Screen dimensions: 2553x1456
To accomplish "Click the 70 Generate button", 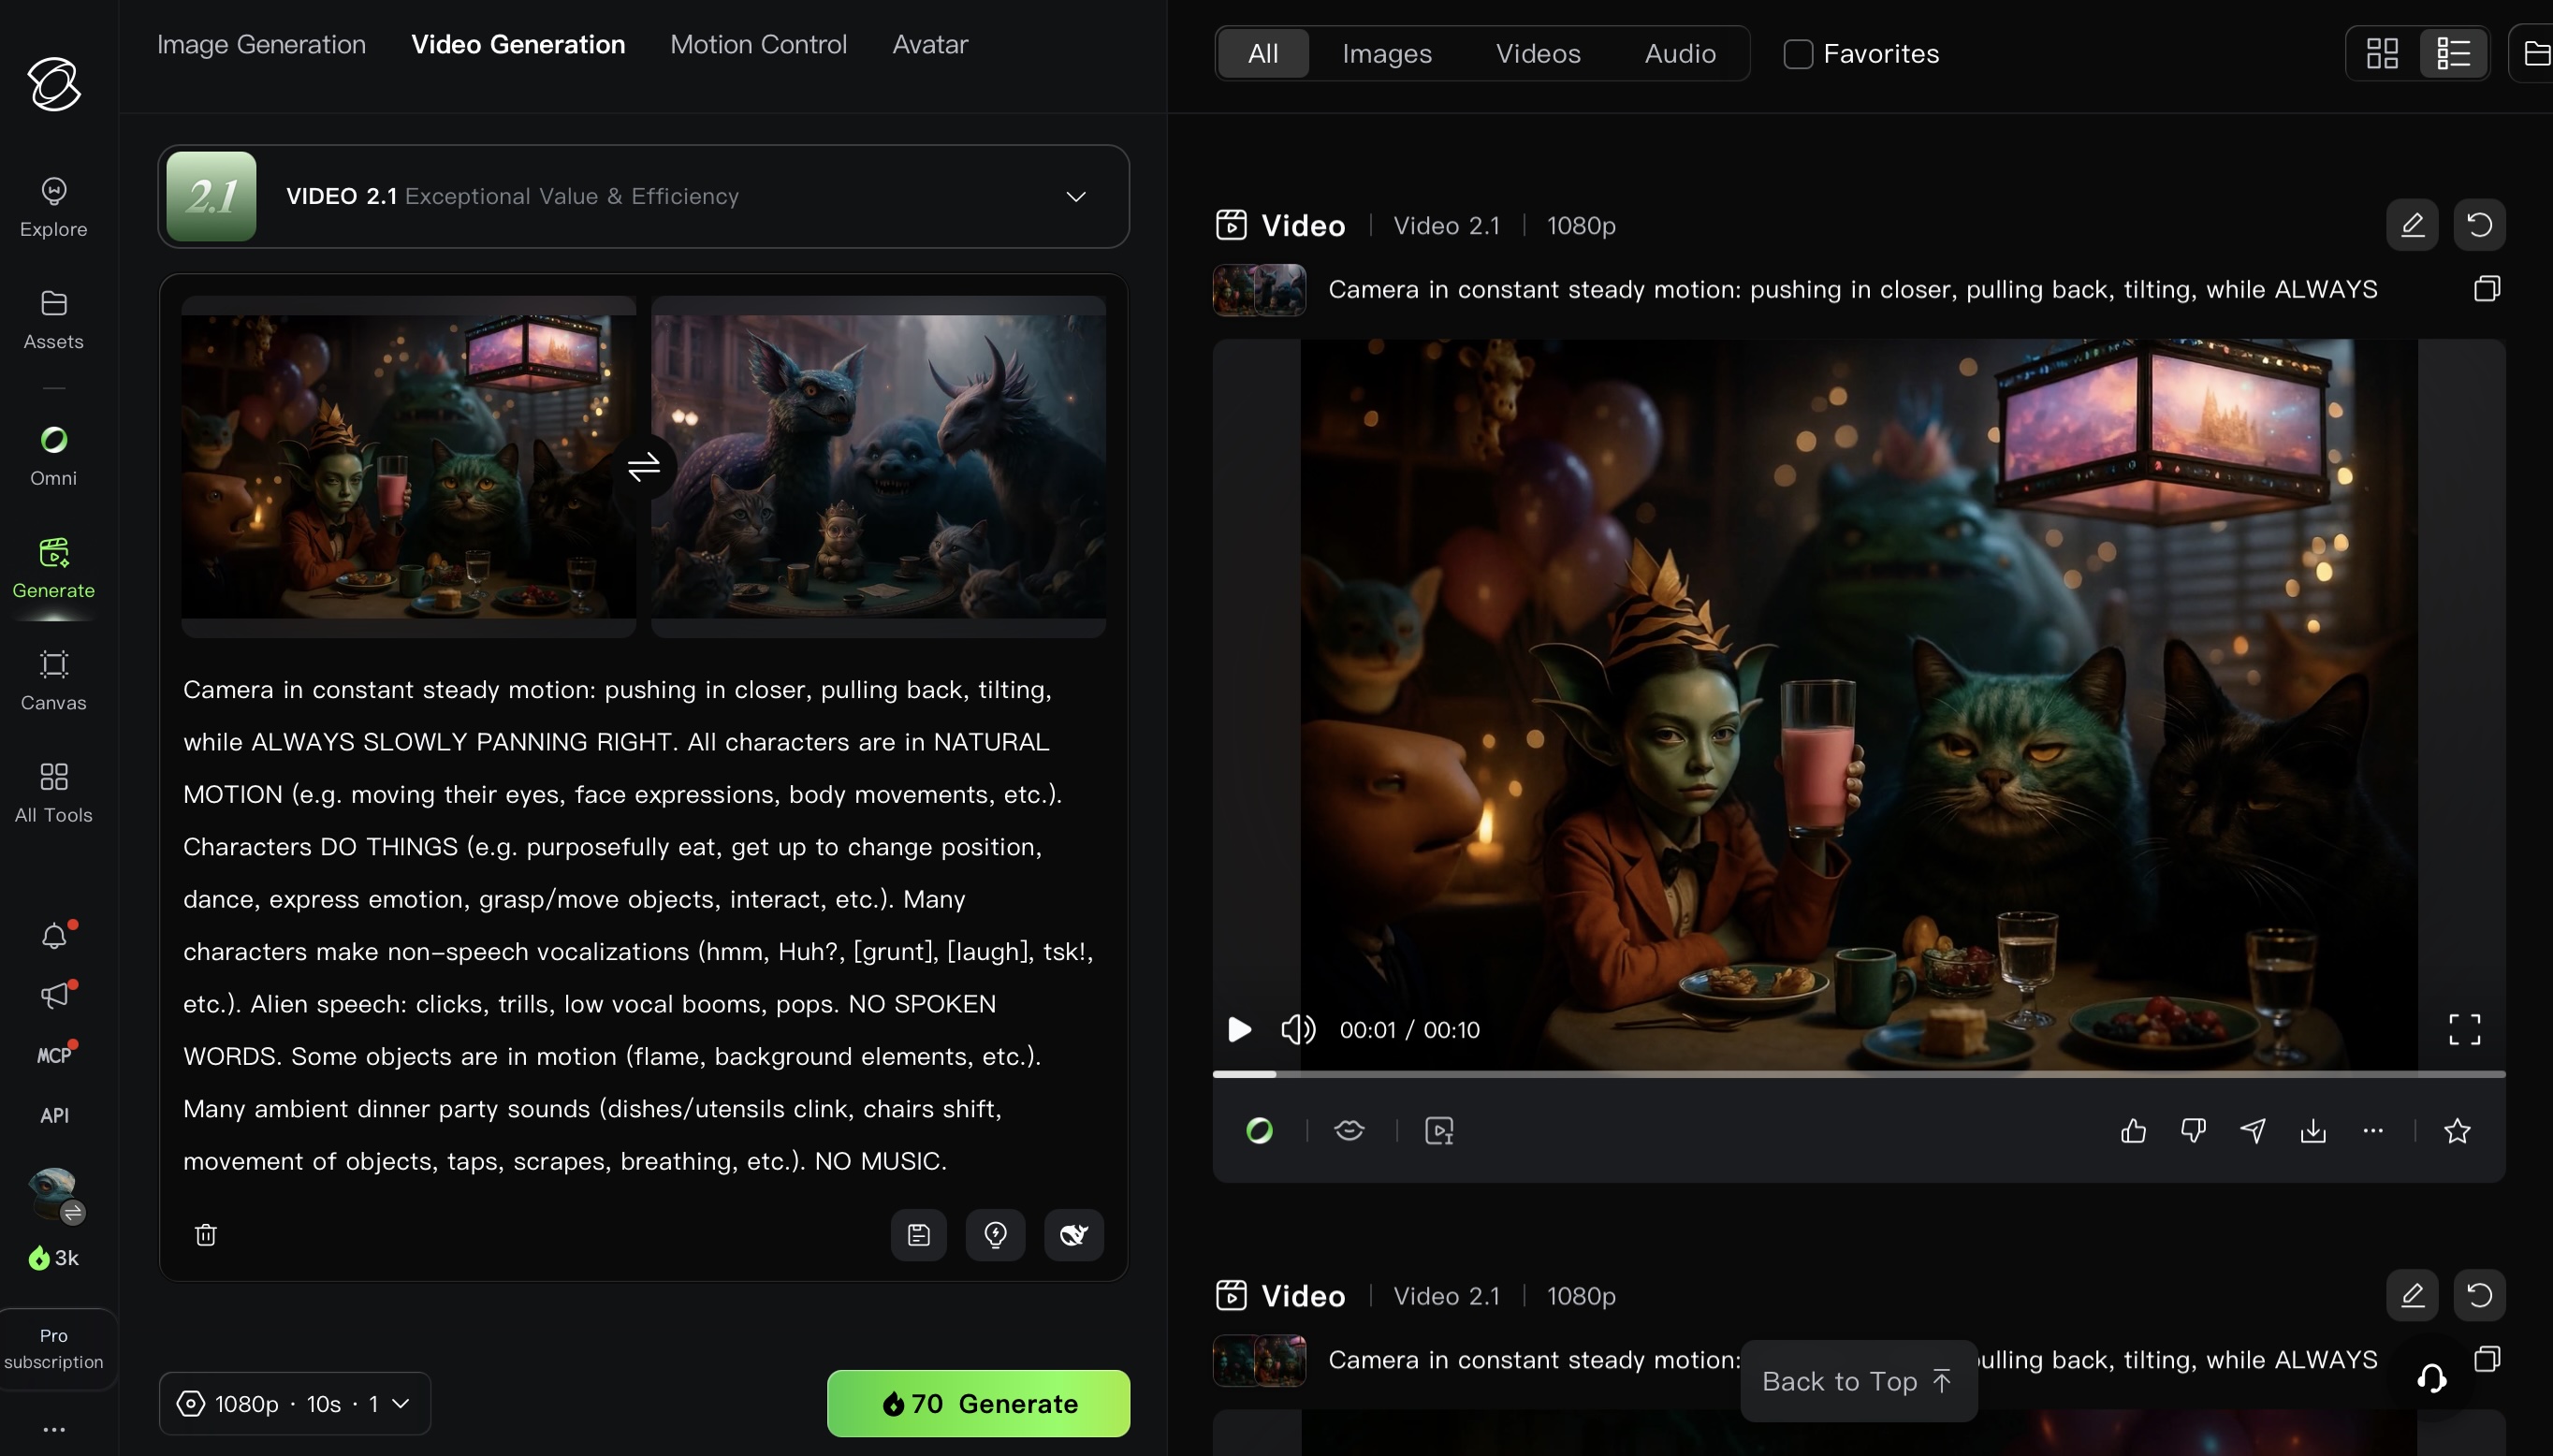I will [979, 1404].
